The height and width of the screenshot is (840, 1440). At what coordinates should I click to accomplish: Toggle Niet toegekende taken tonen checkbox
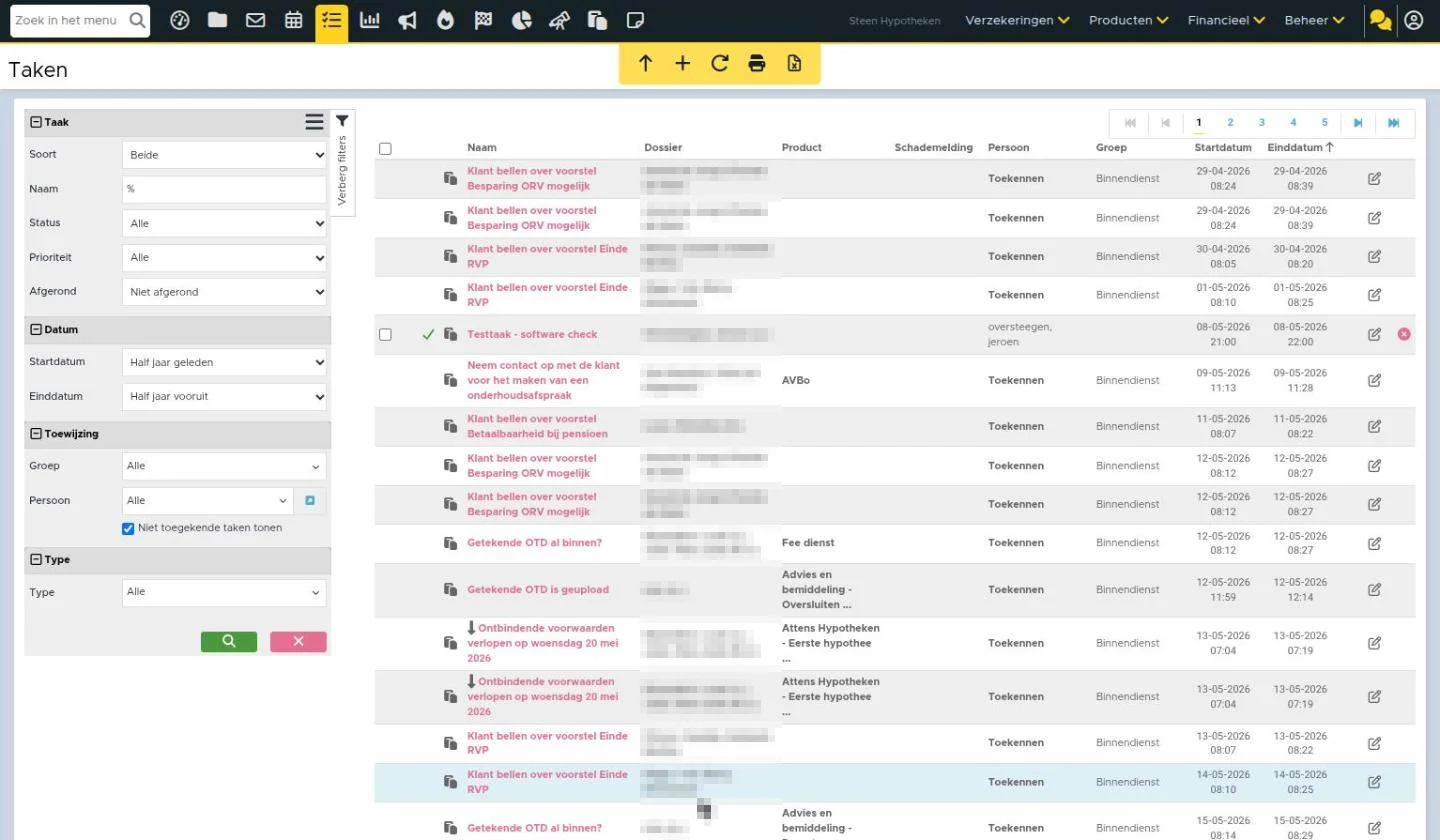coord(128,528)
